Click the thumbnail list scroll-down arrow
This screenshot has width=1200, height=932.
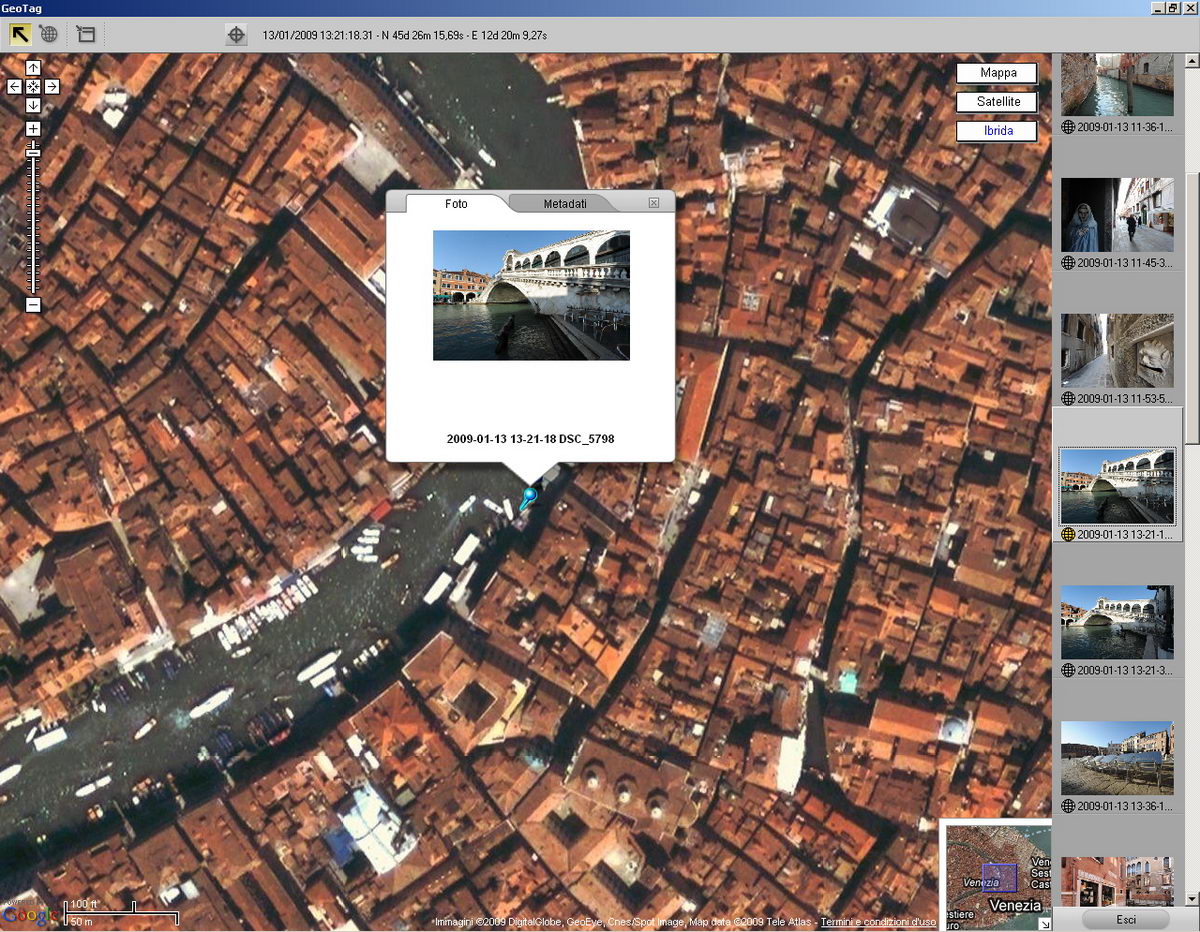[x=1192, y=900]
